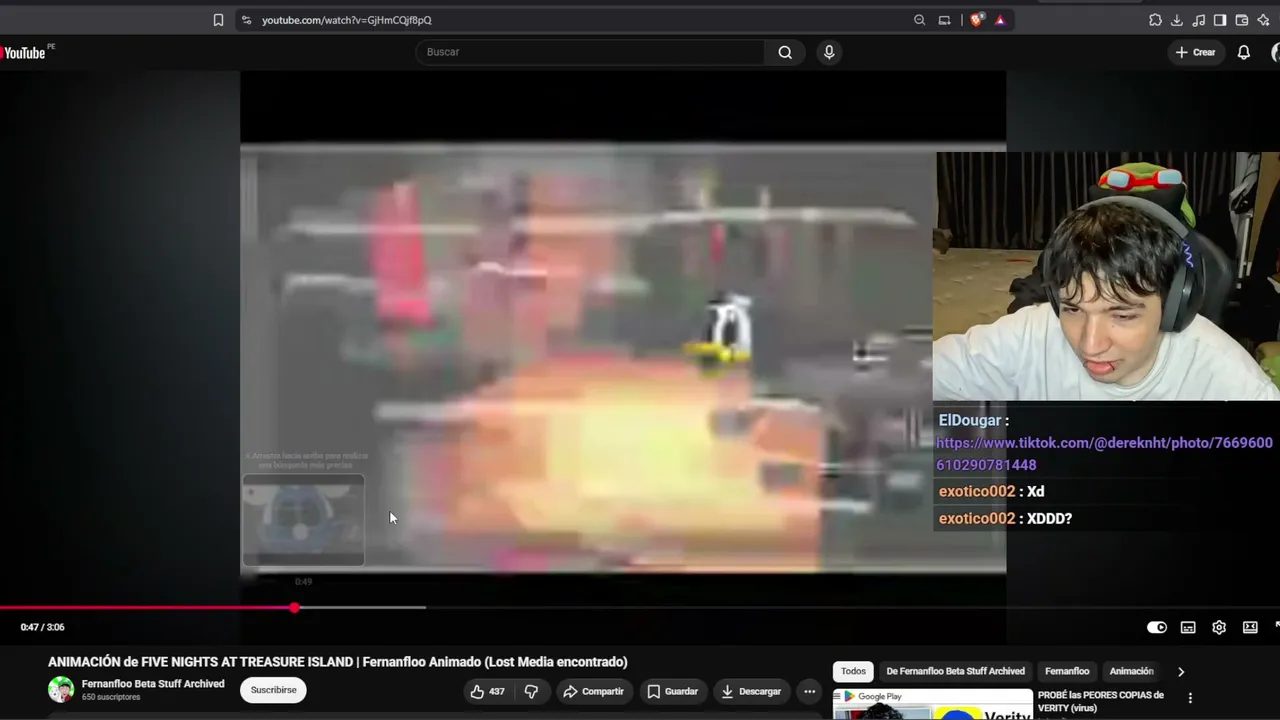Open the player settings gear
The image size is (1280, 720).
point(1219,627)
